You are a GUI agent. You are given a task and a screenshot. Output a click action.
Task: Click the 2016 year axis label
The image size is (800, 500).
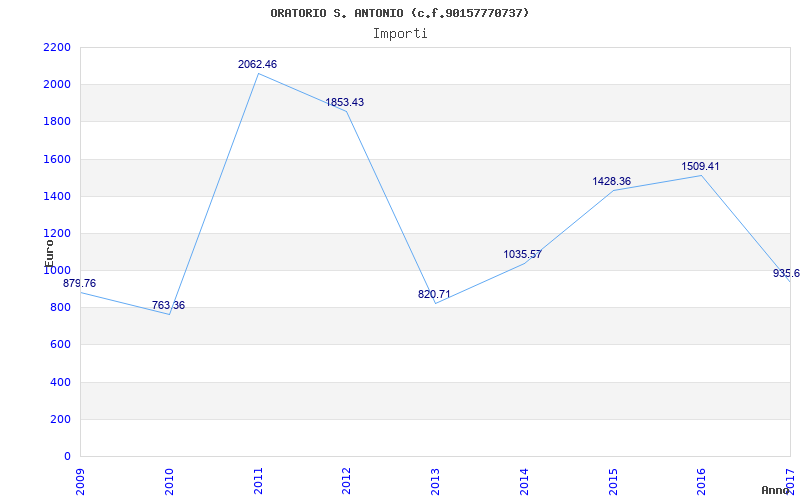point(702,481)
